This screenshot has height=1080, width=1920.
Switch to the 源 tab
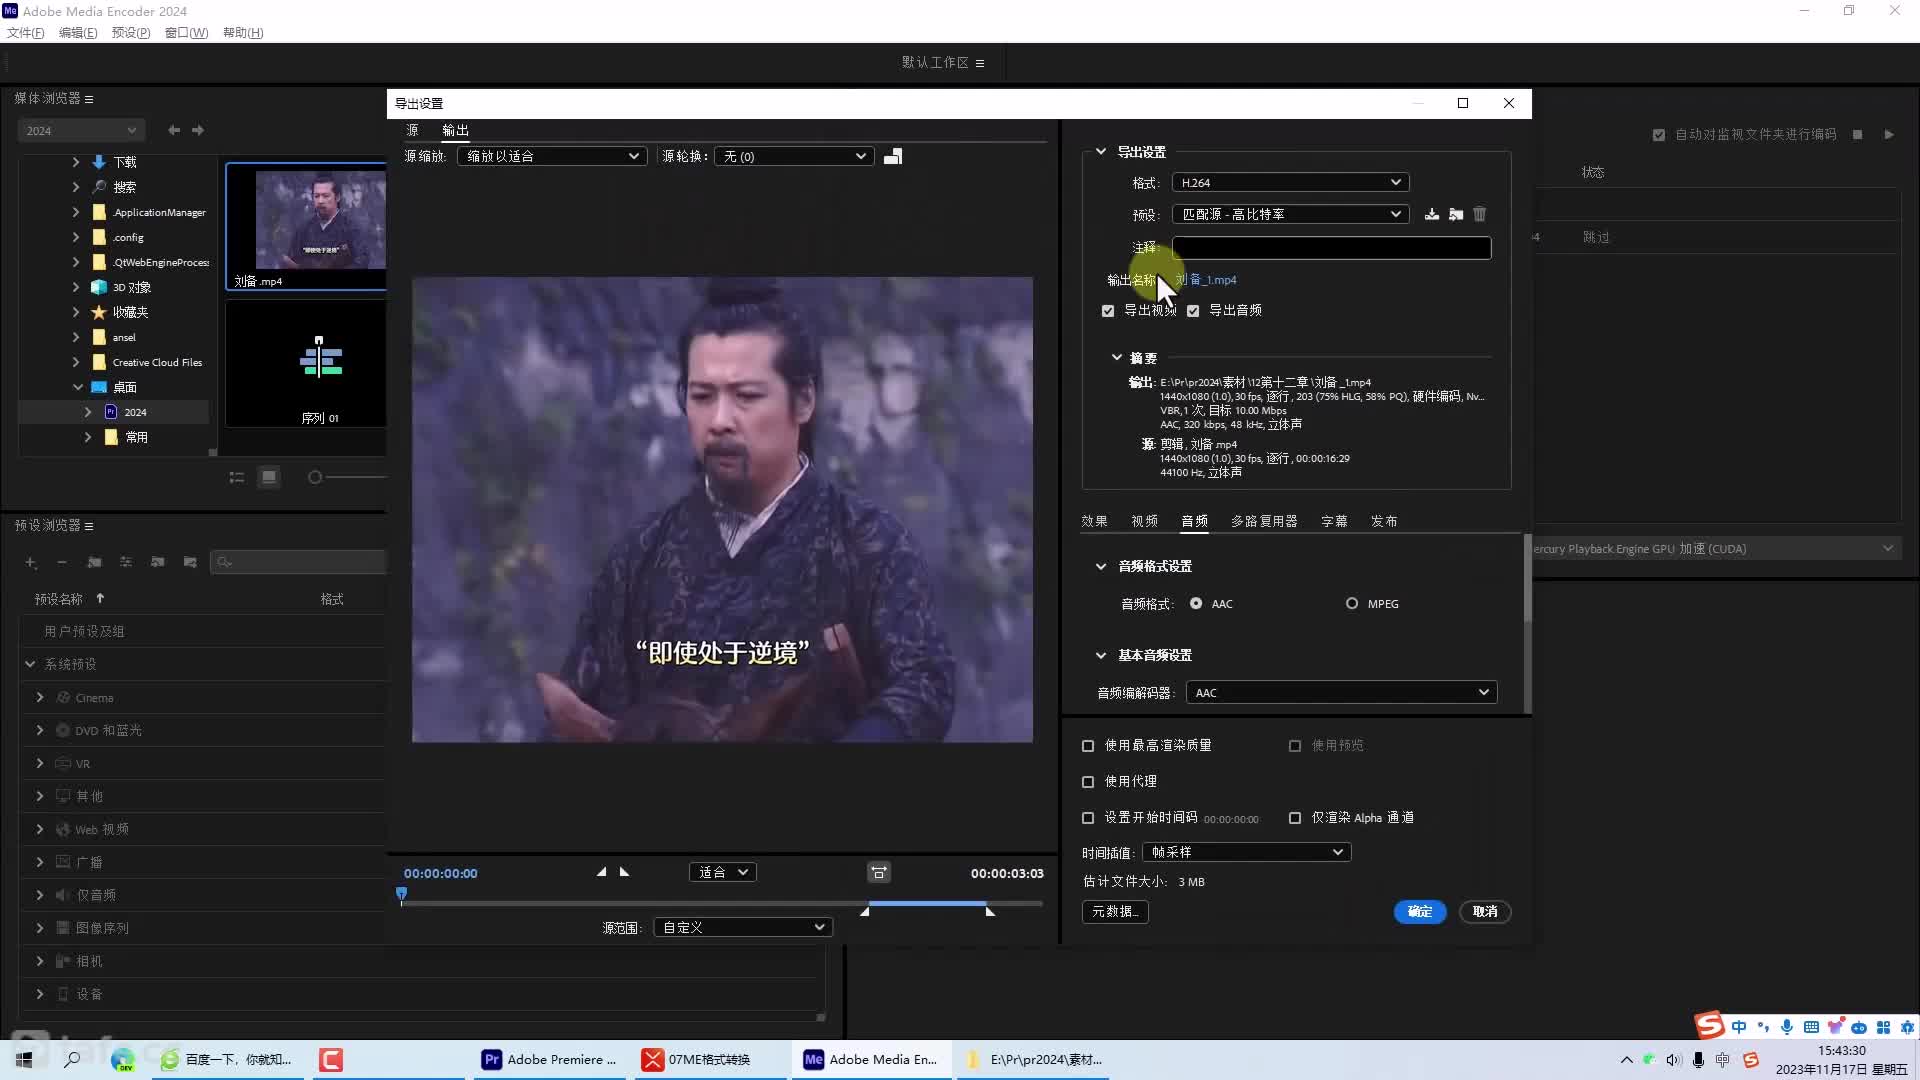(412, 130)
